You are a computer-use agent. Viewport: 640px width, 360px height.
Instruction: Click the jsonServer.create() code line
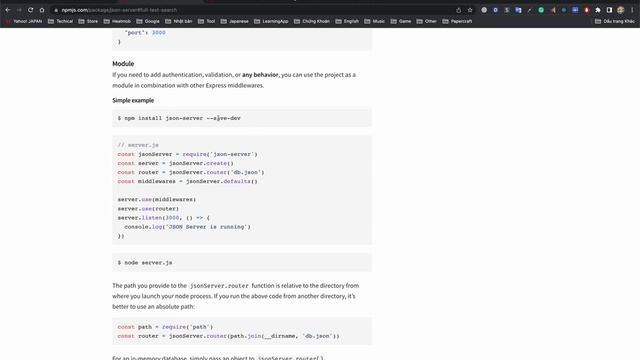(176, 163)
